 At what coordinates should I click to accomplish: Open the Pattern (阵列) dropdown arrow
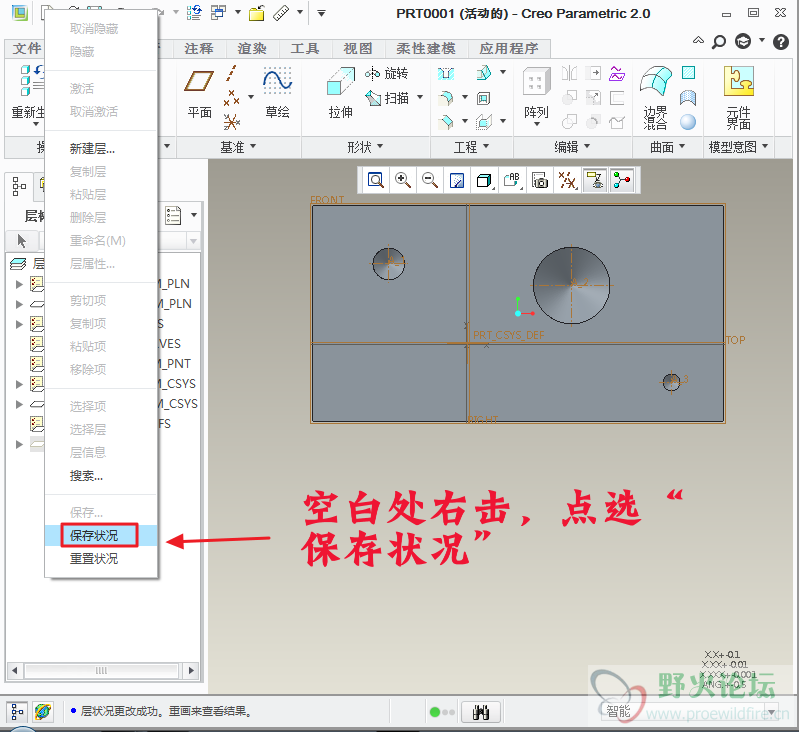(537, 124)
